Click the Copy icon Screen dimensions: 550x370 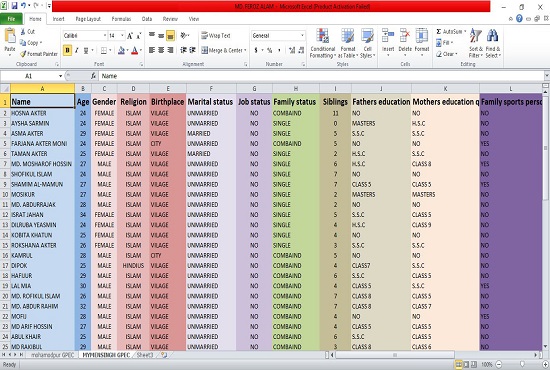[x=23, y=43]
